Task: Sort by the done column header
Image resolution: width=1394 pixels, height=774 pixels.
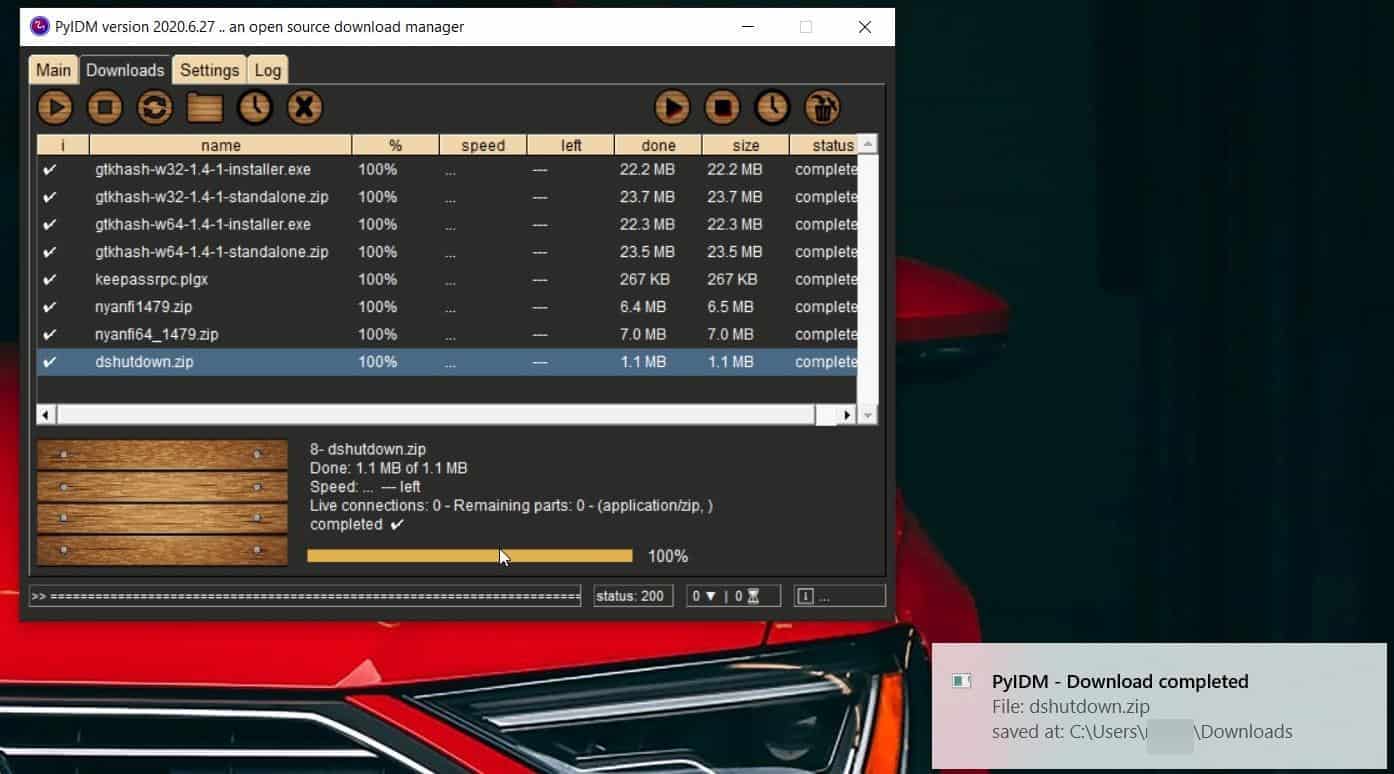Action: click(658, 145)
